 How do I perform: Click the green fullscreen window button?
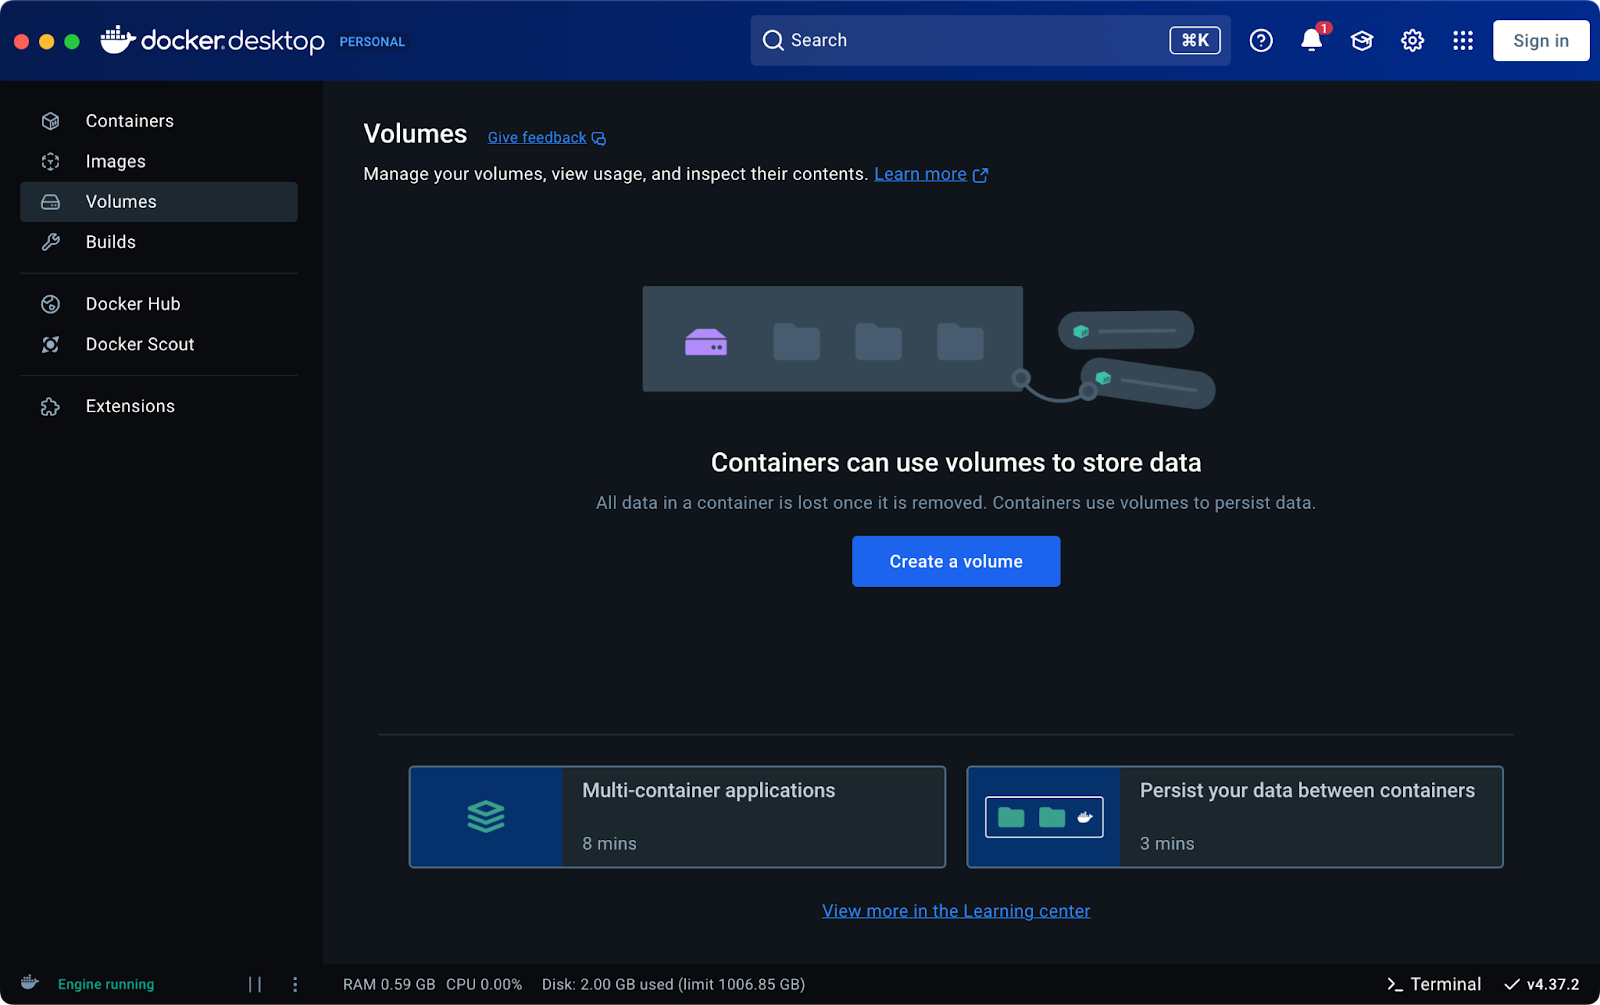72,42
